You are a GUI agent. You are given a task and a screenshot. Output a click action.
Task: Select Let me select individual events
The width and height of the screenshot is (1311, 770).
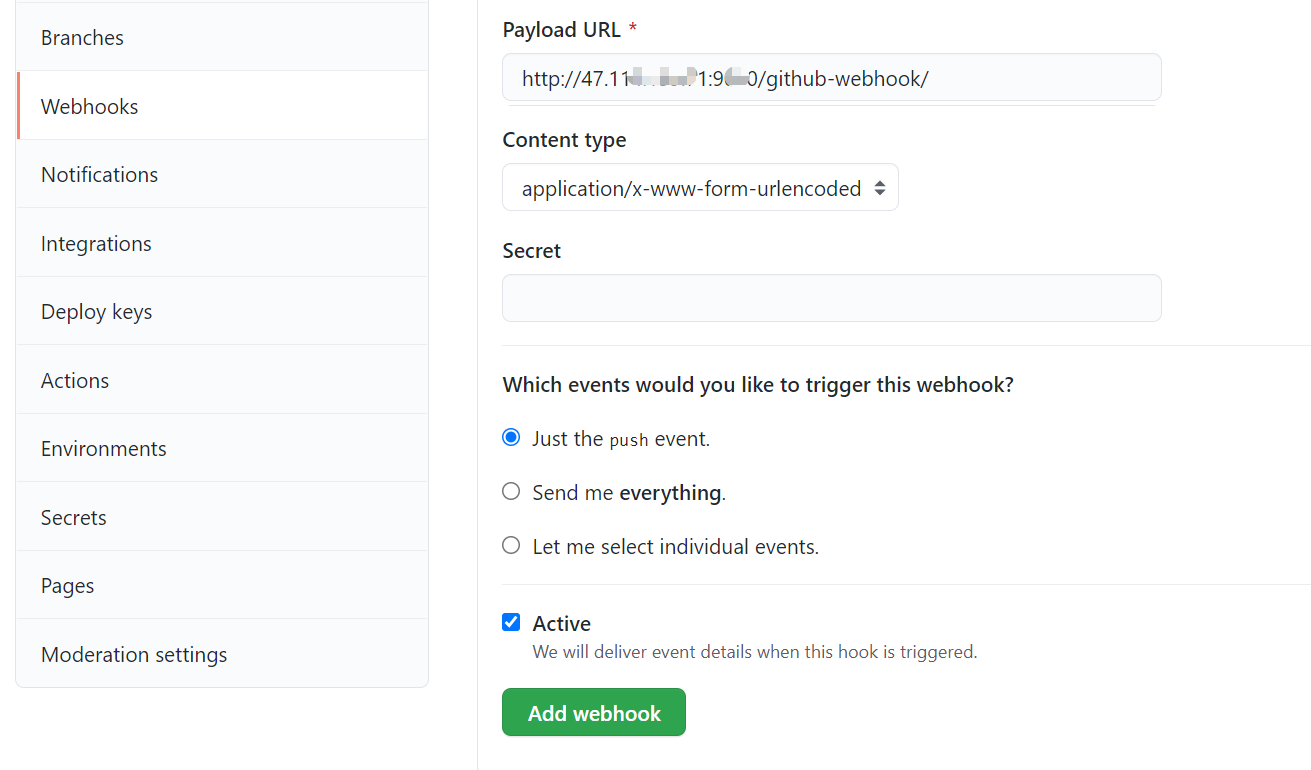[511, 545]
